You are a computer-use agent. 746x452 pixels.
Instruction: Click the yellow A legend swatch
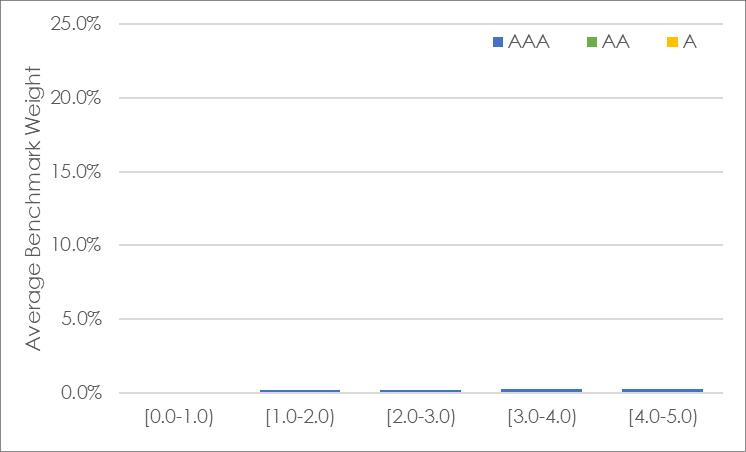(672, 42)
